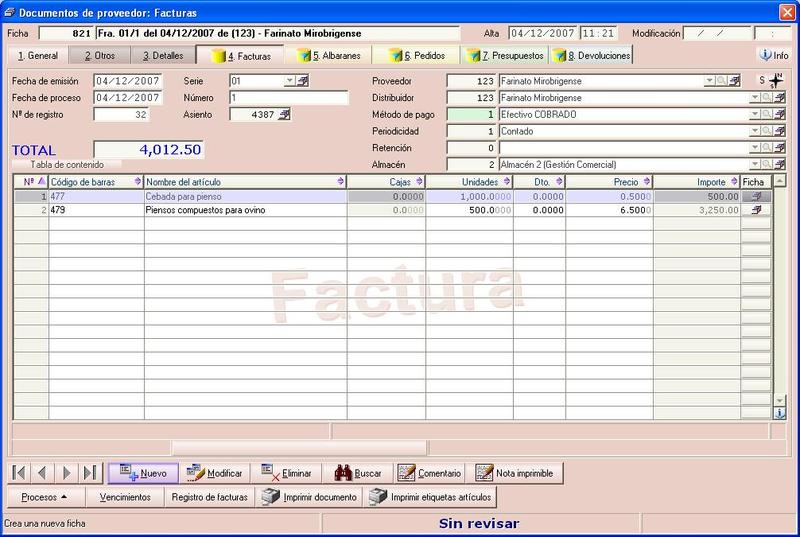
Task: Open ficha icon next to Asiento 4387
Action: [x=285, y=115]
